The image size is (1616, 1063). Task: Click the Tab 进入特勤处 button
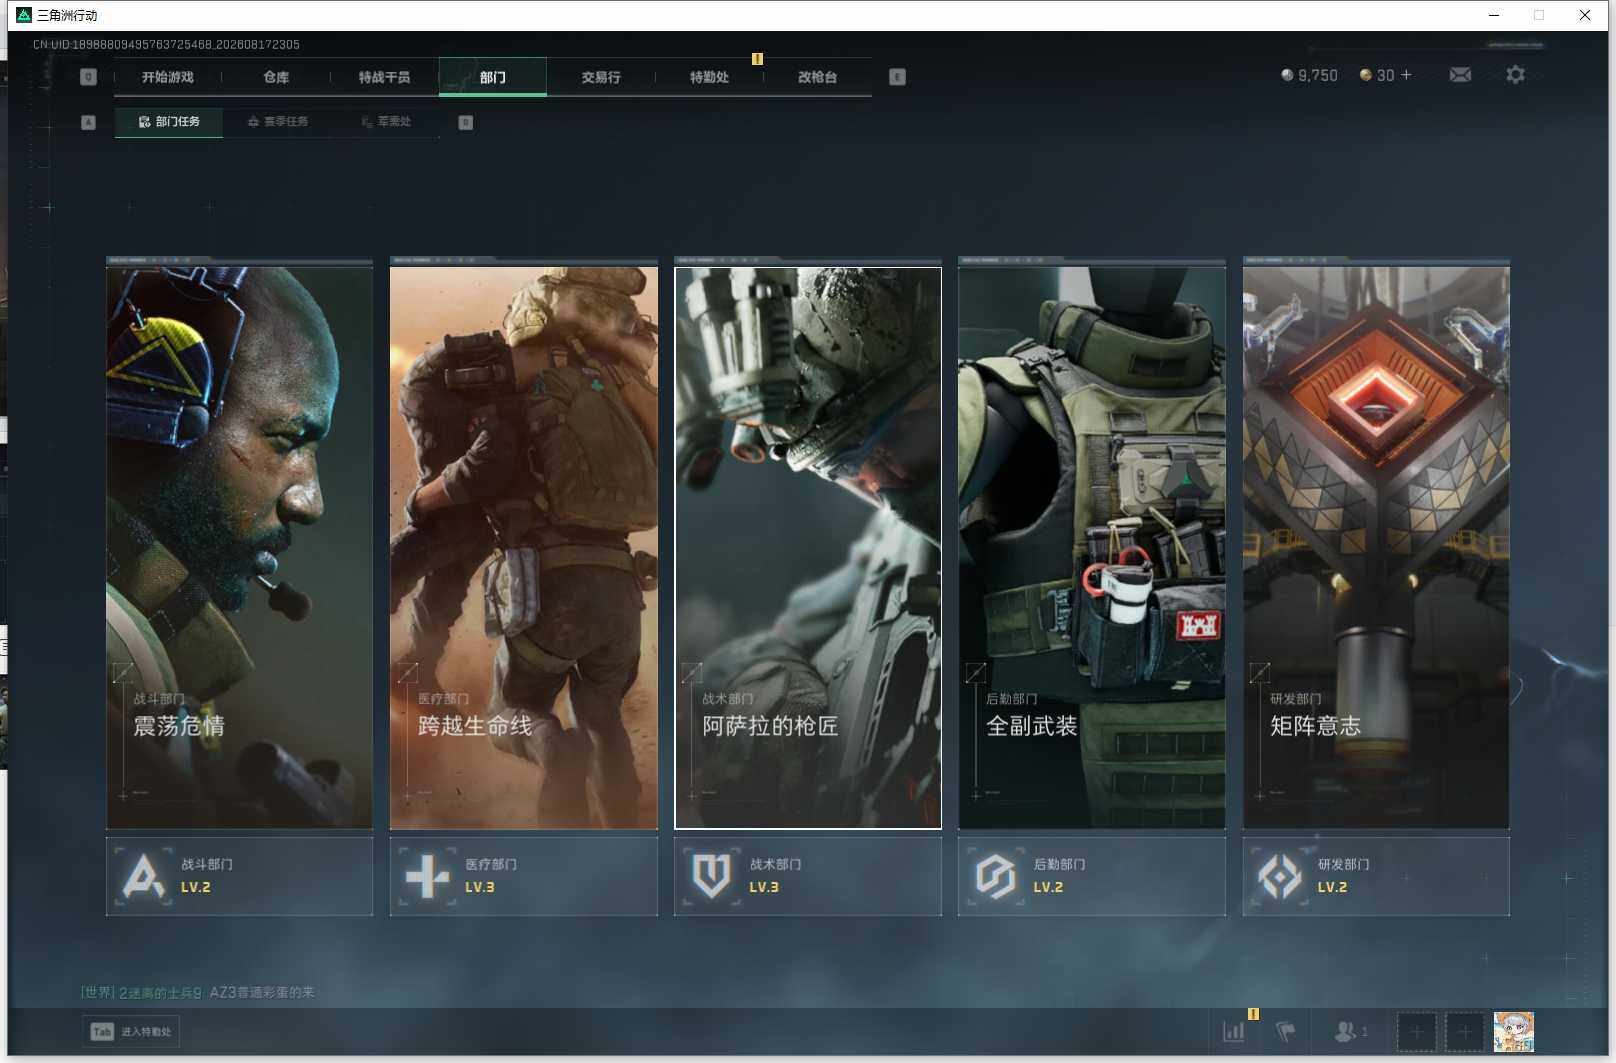[131, 1032]
